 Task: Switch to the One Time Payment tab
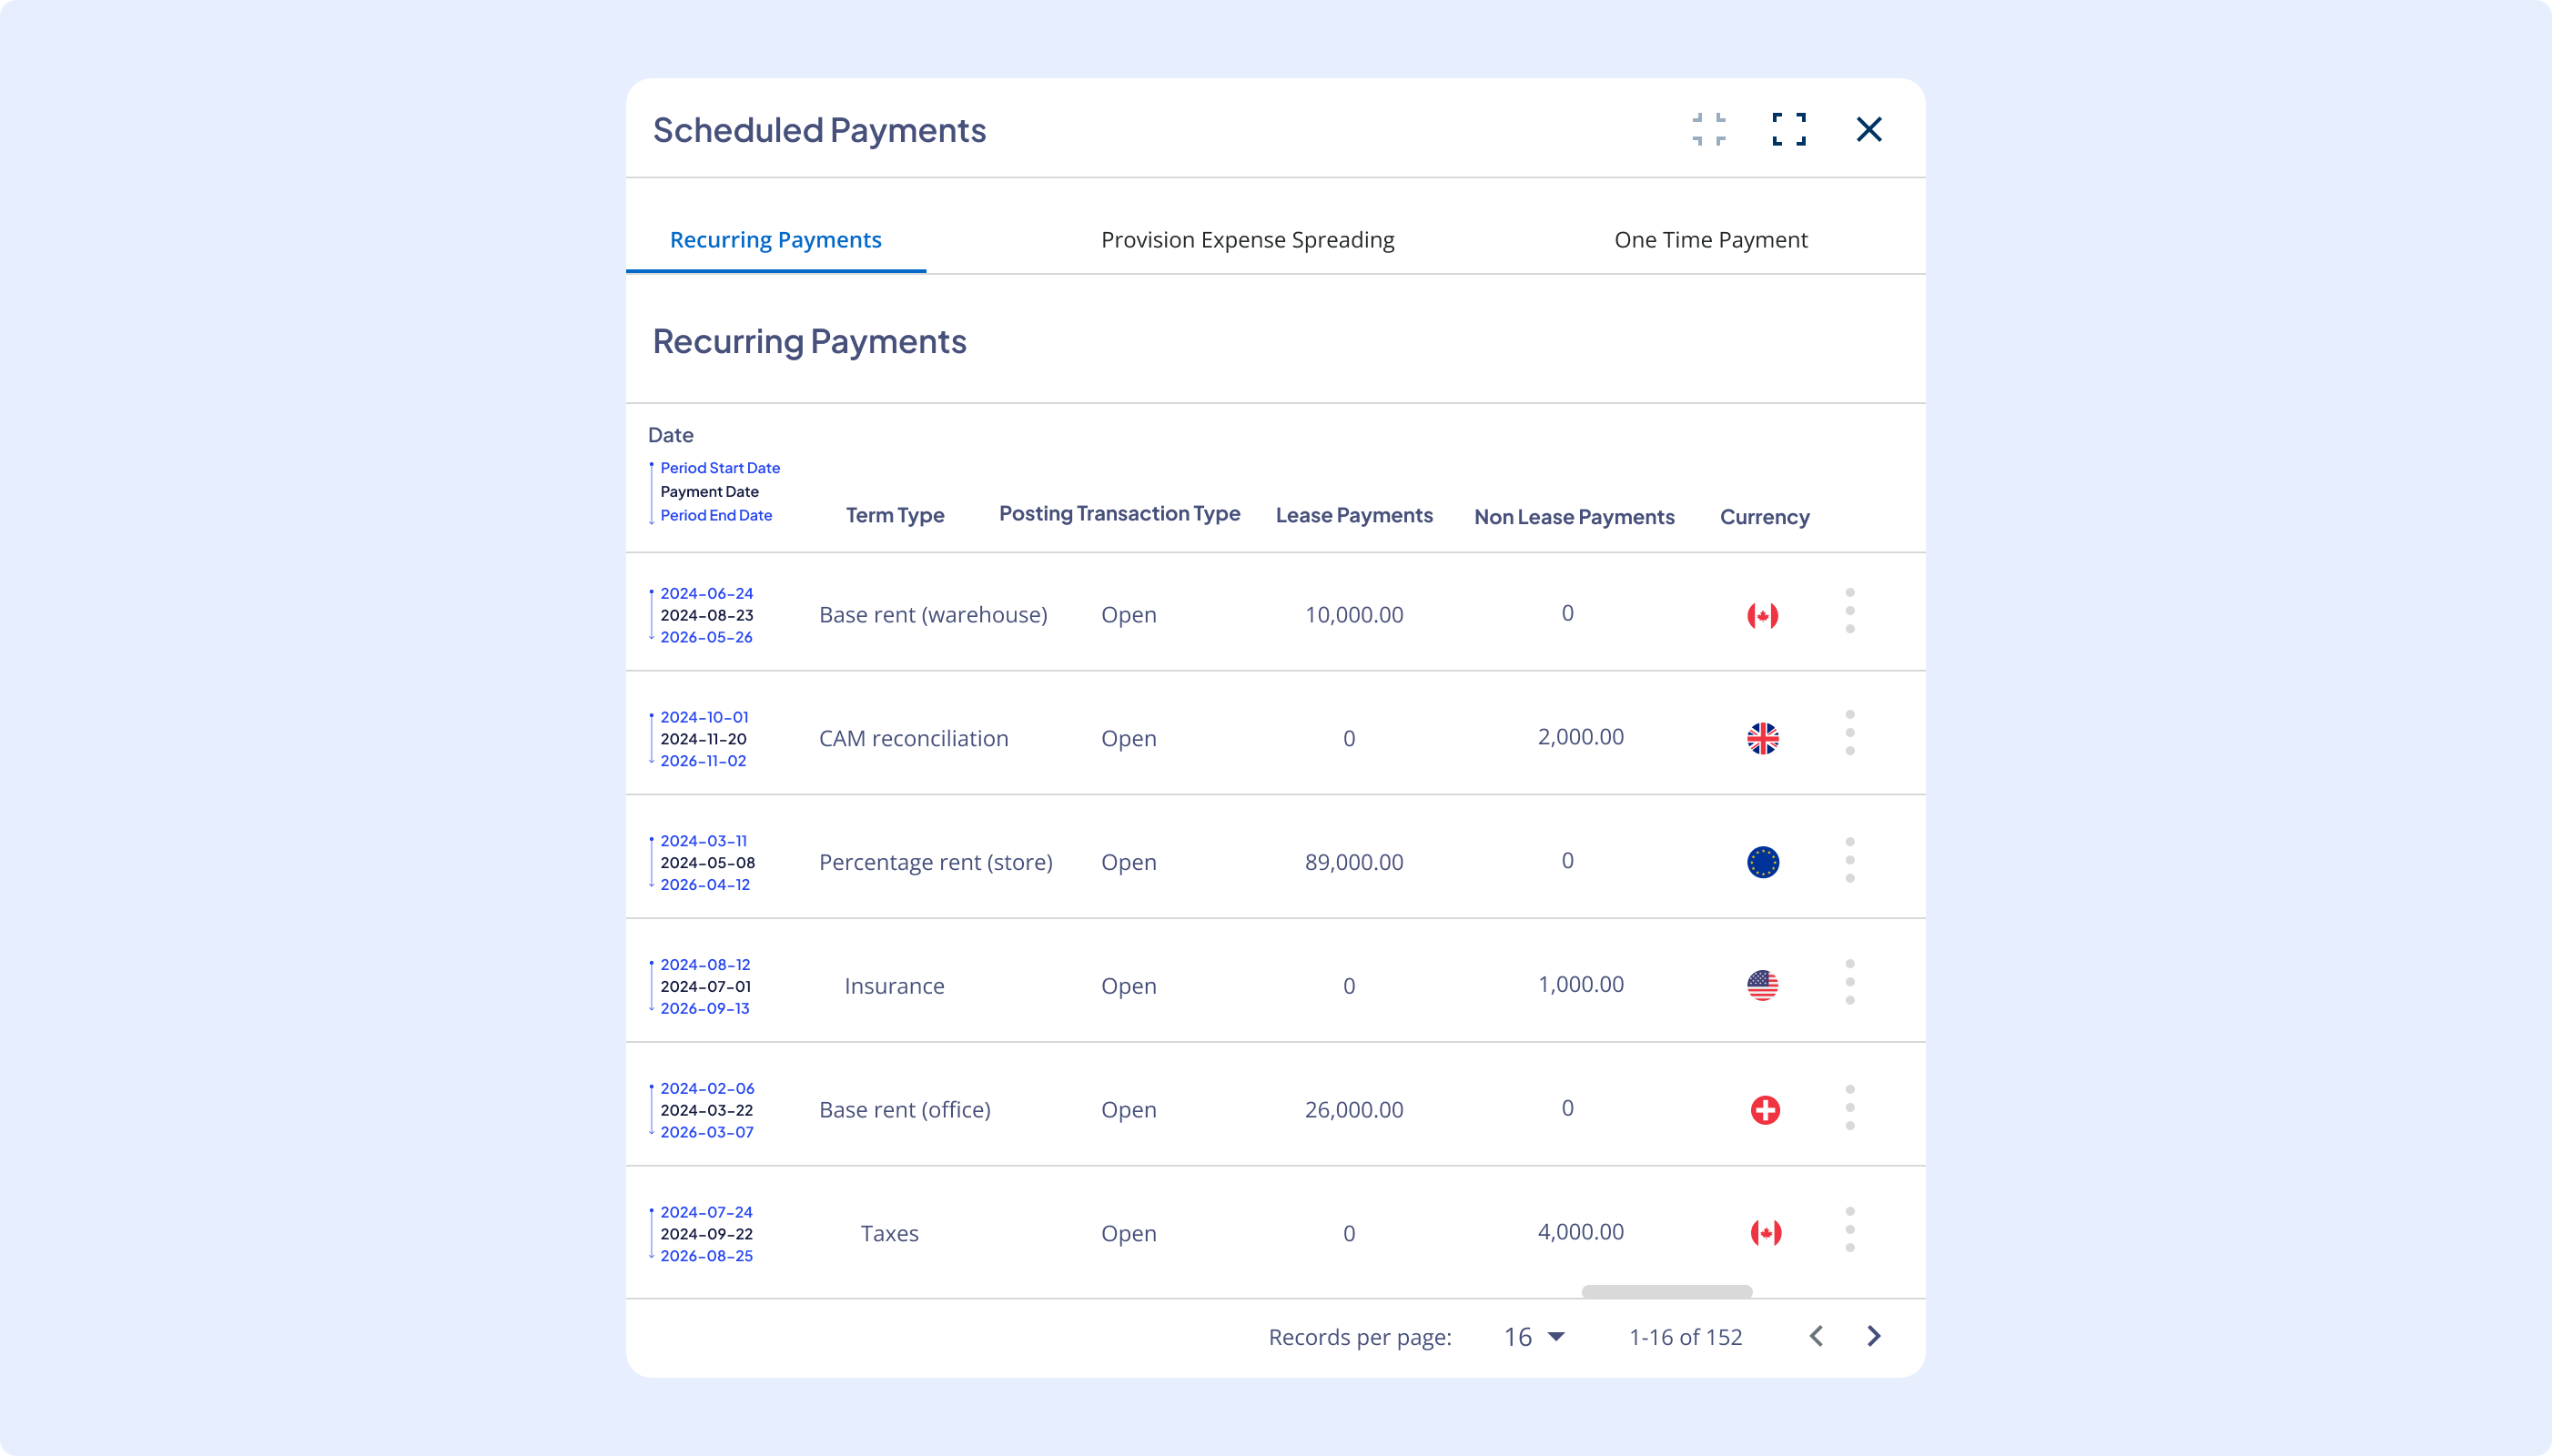coord(1710,239)
